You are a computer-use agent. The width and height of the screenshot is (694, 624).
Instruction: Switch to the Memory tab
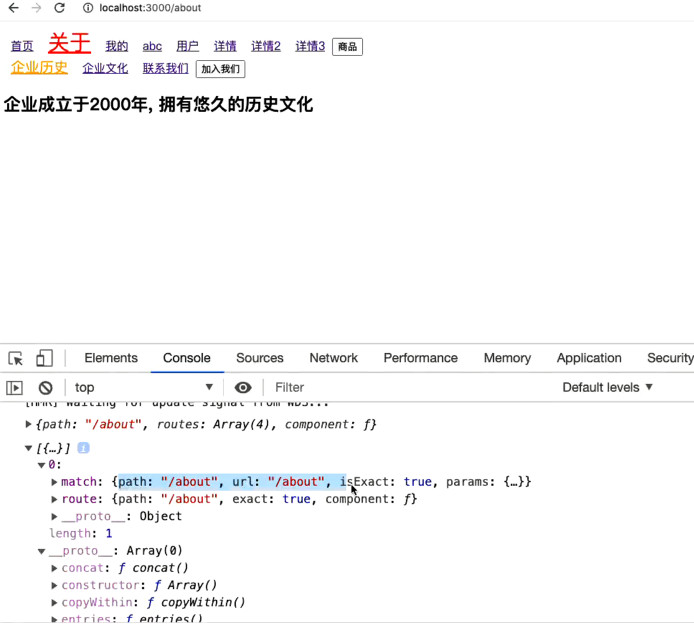coord(507,358)
